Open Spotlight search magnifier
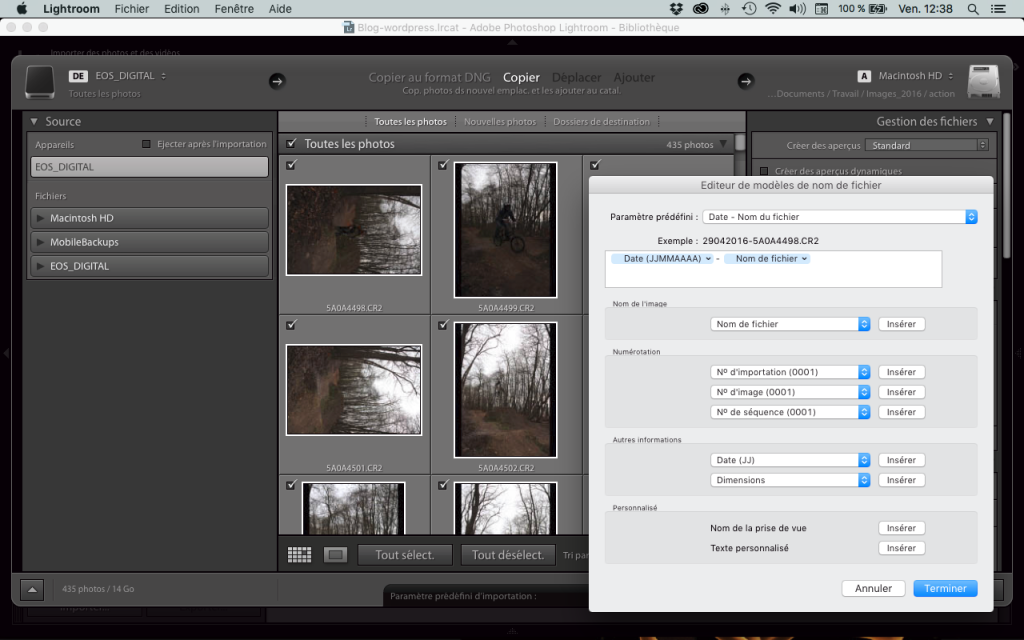Image resolution: width=1024 pixels, height=640 pixels. pos(973,8)
